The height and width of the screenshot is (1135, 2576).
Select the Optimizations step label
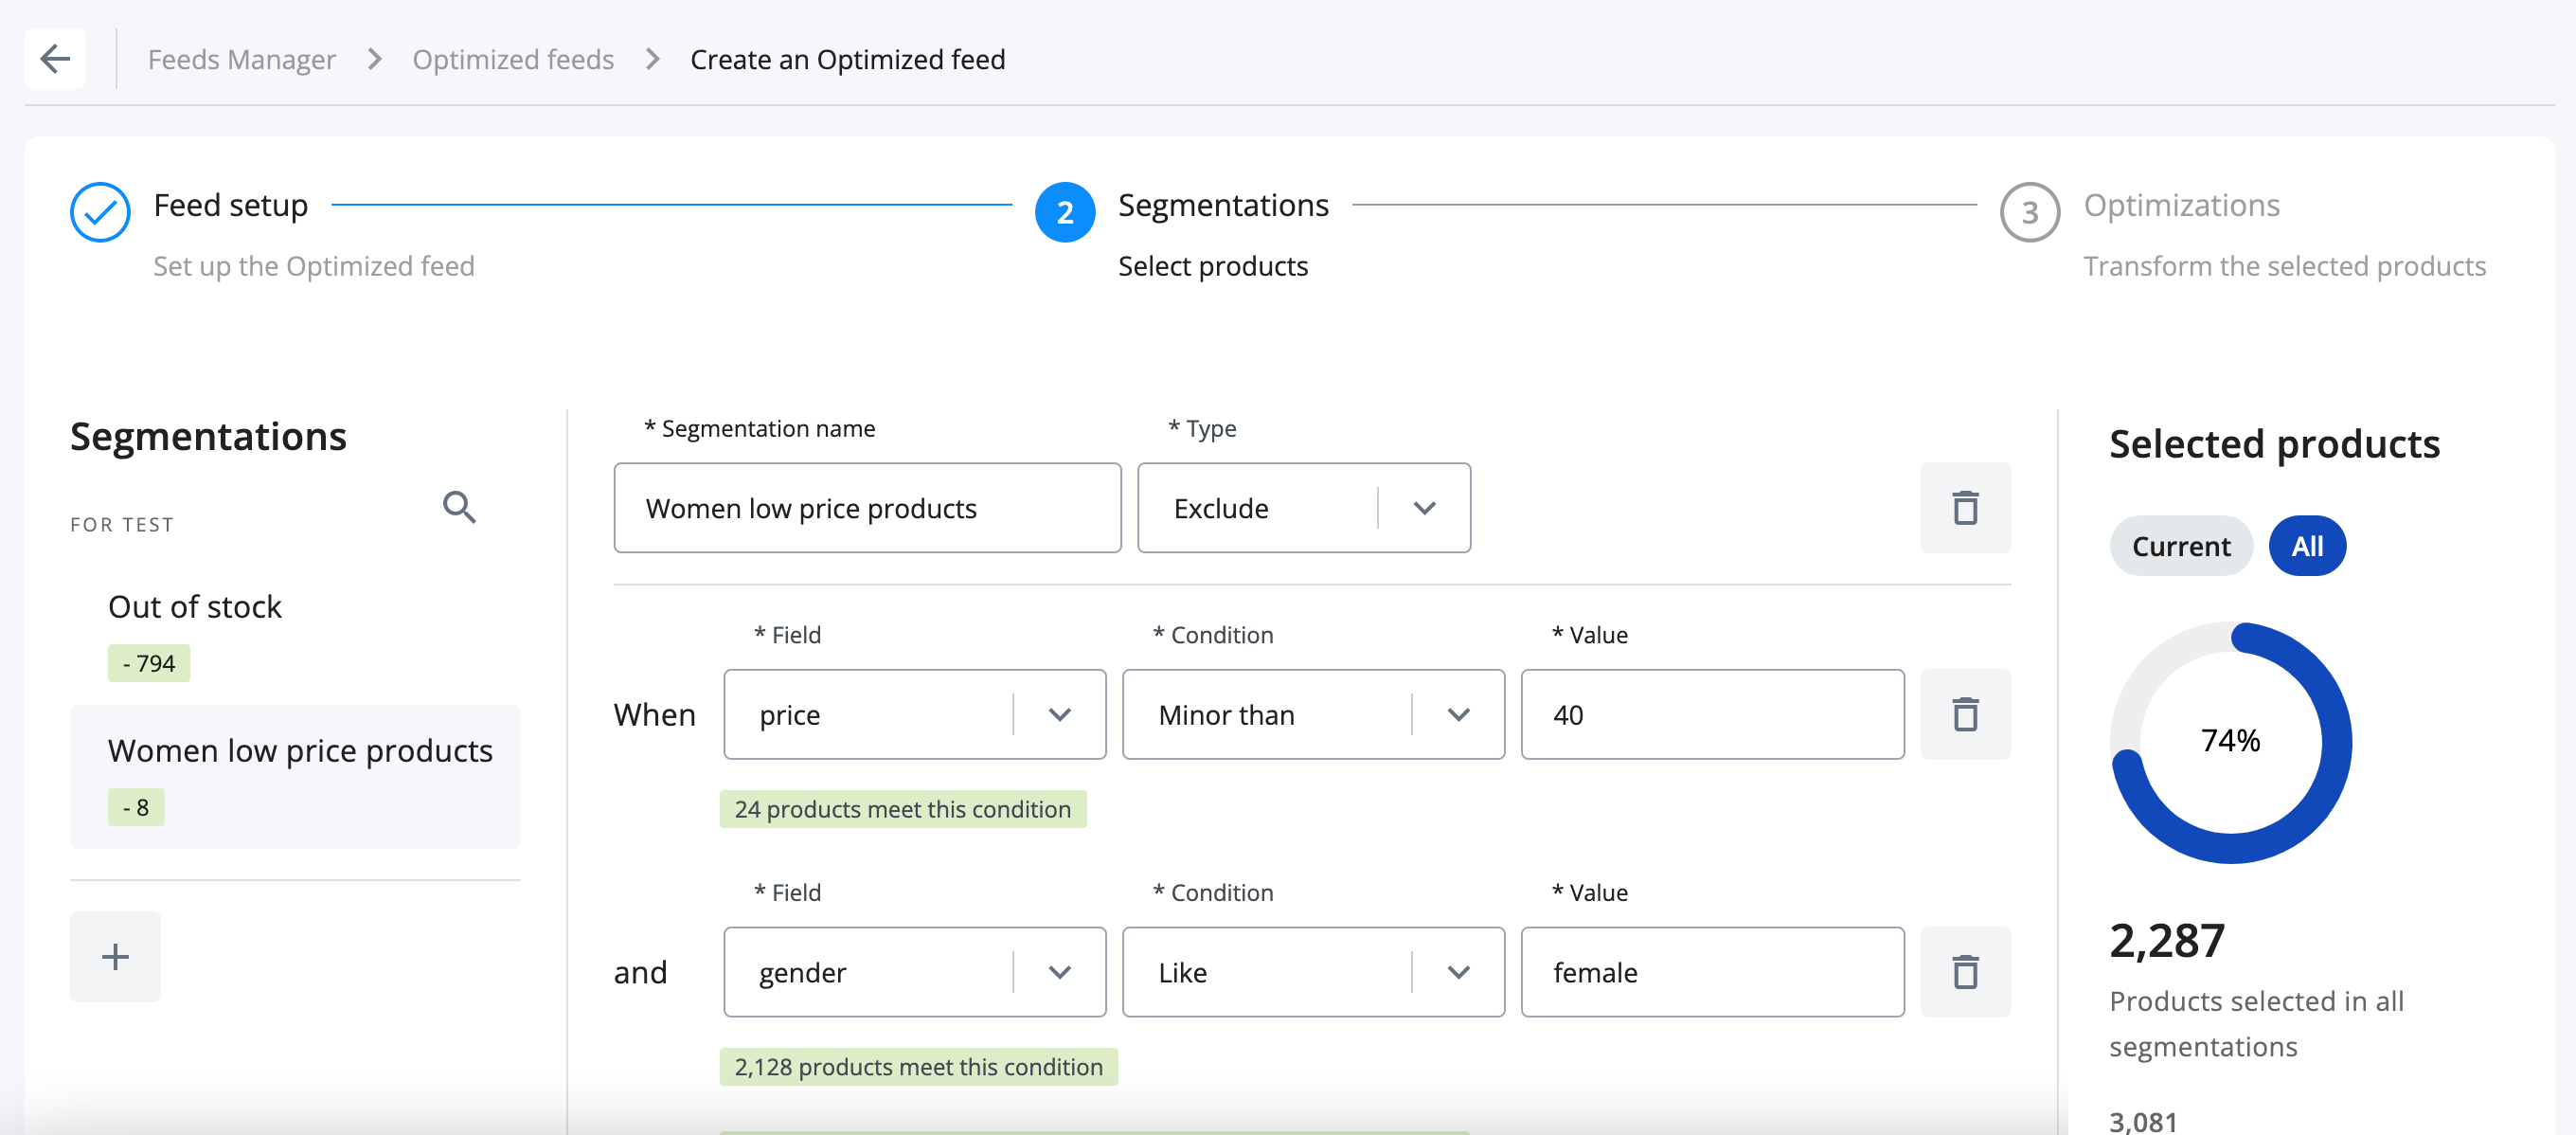2181,205
